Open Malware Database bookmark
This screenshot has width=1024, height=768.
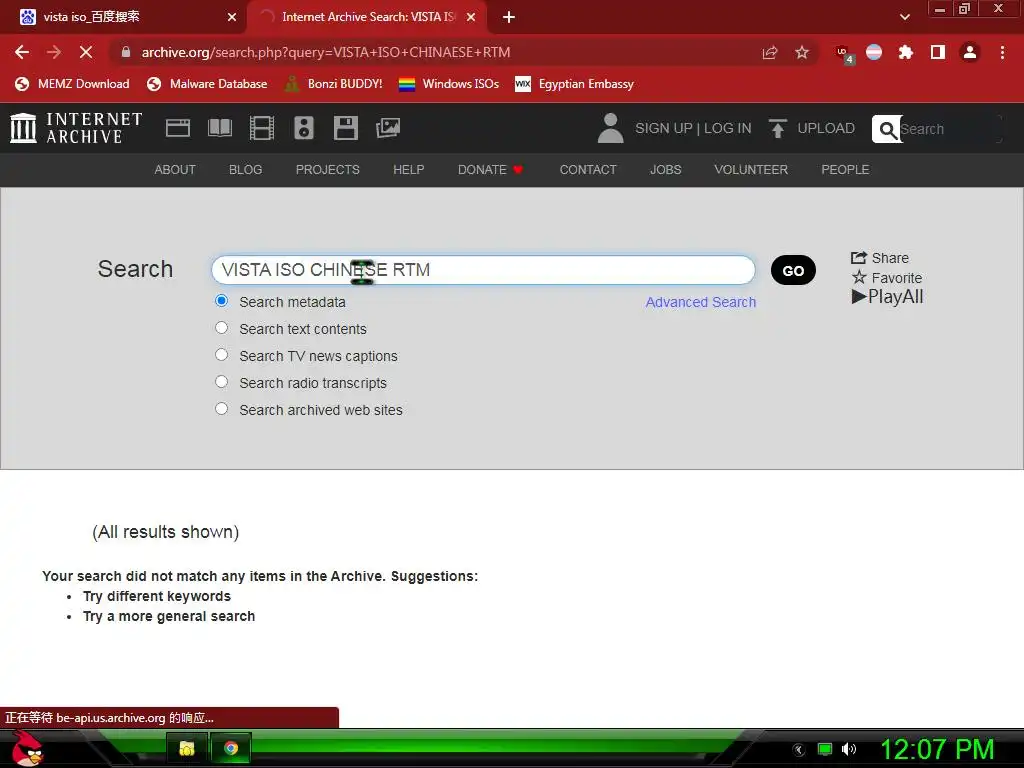coord(207,84)
